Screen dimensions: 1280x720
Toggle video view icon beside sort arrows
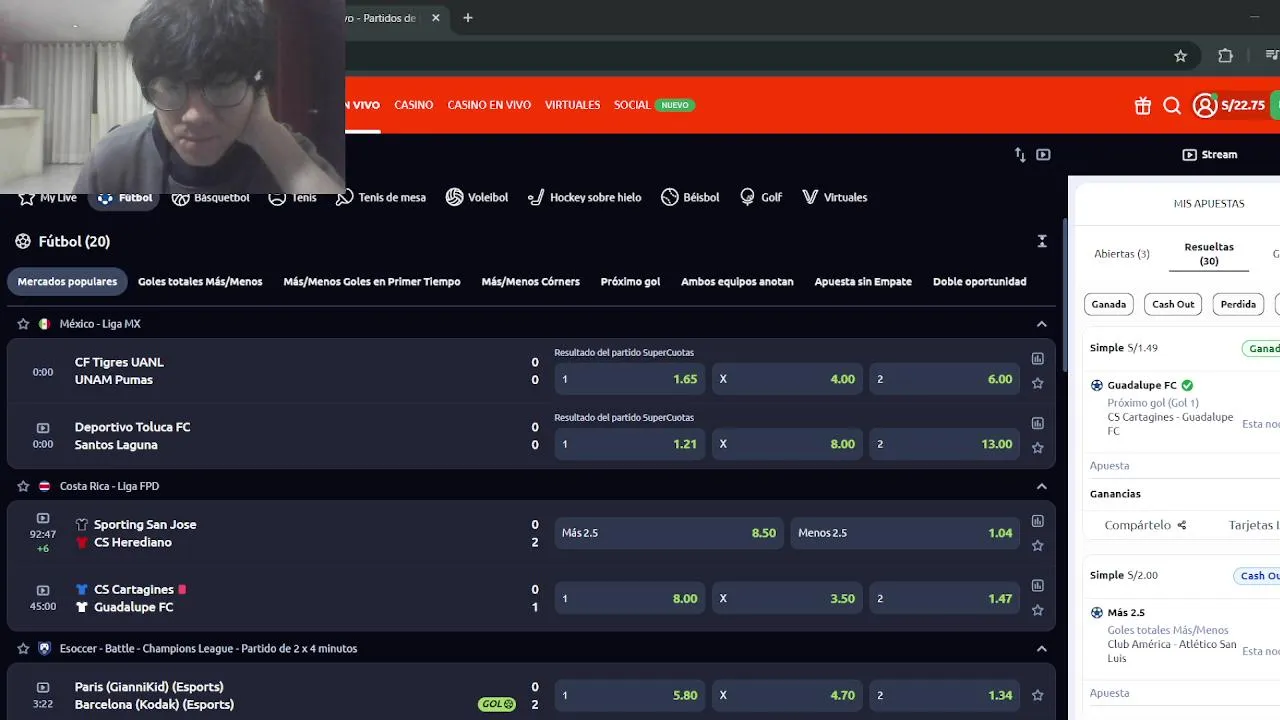pos(1043,154)
